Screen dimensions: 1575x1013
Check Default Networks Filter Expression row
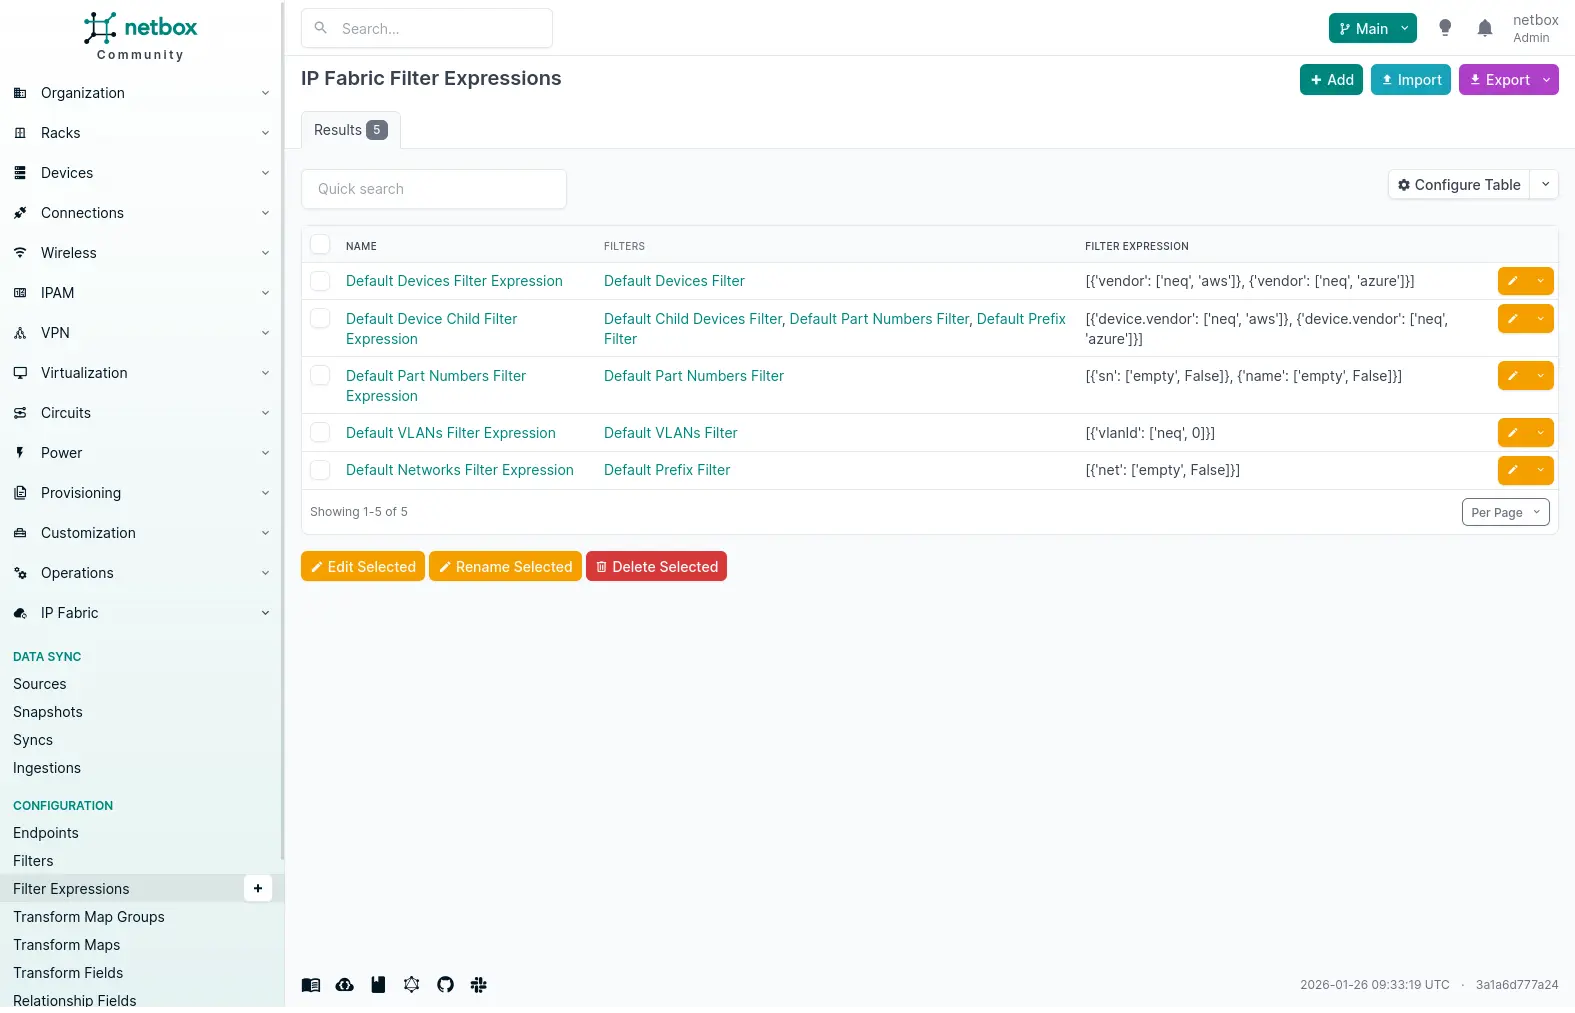(x=320, y=470)
